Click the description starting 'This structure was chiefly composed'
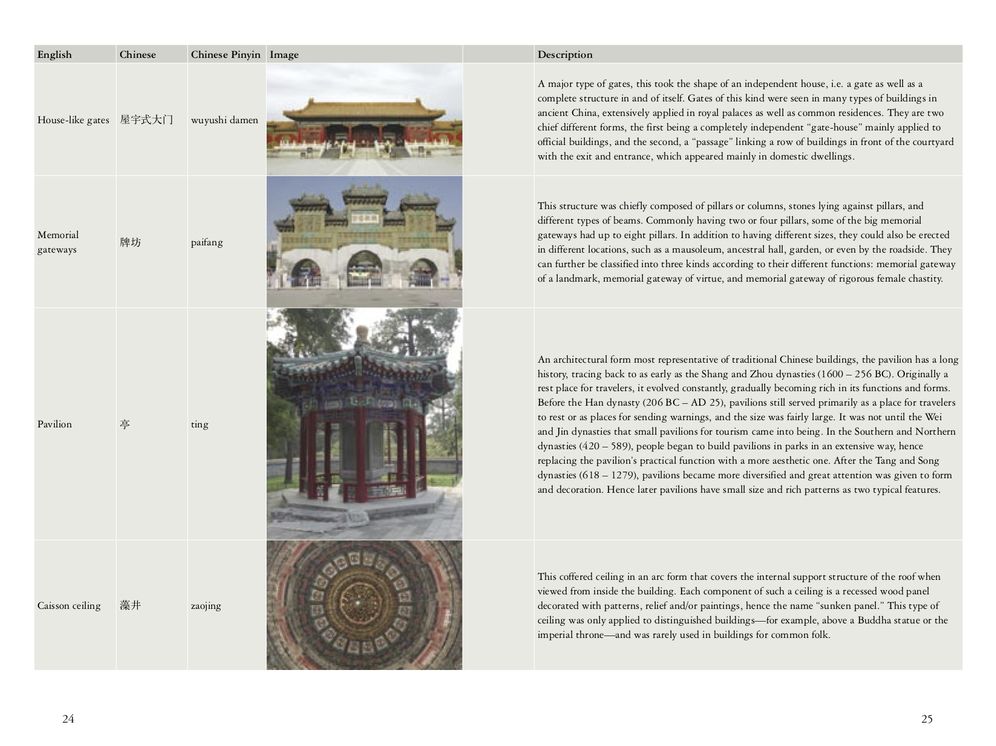This screenshot has width=996, height=746. point(746,242)
